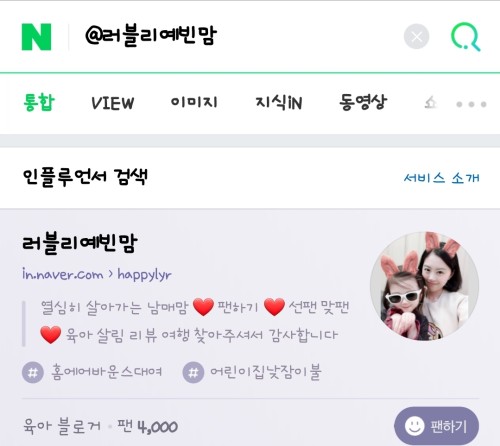Open the 홈에어바운스대여 hashtag
This screenshot has height=446, width=500.
(107, 372)
